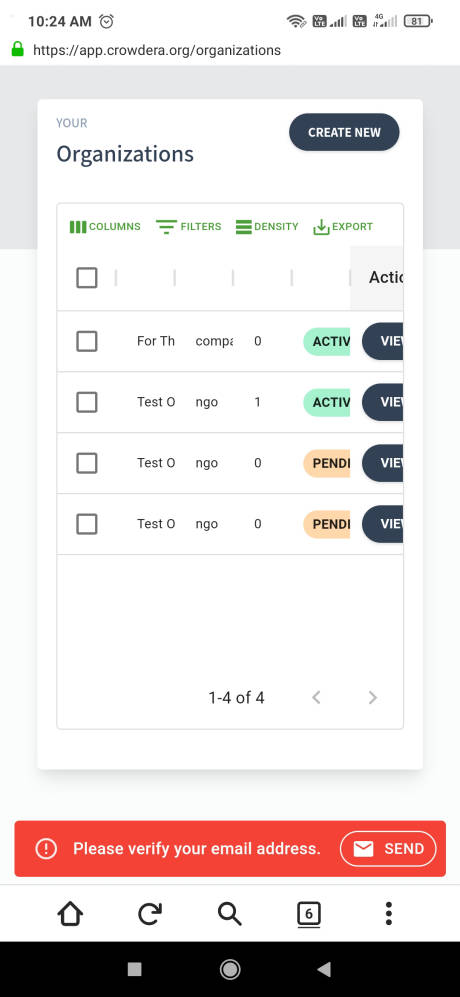Select the checkbox of first Pending row
The image size is (460, 997).
tap(87, 463)
